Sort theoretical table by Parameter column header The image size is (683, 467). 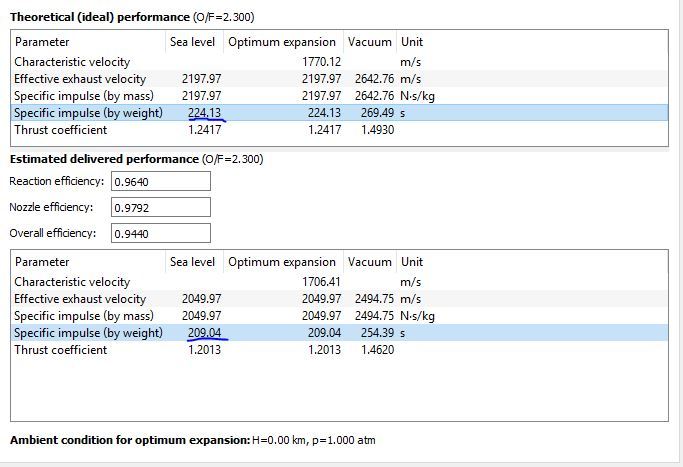88,42
